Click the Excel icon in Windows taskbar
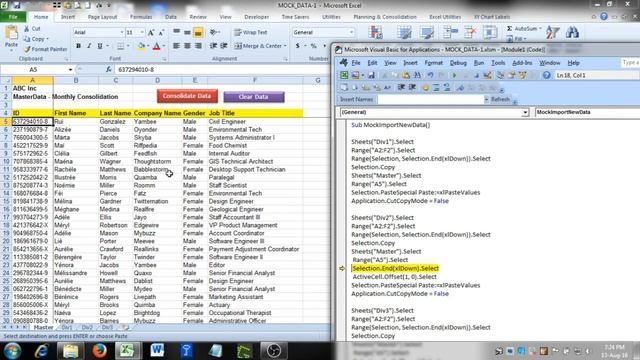Screen dimensions: 640x360 click(127, 350)
